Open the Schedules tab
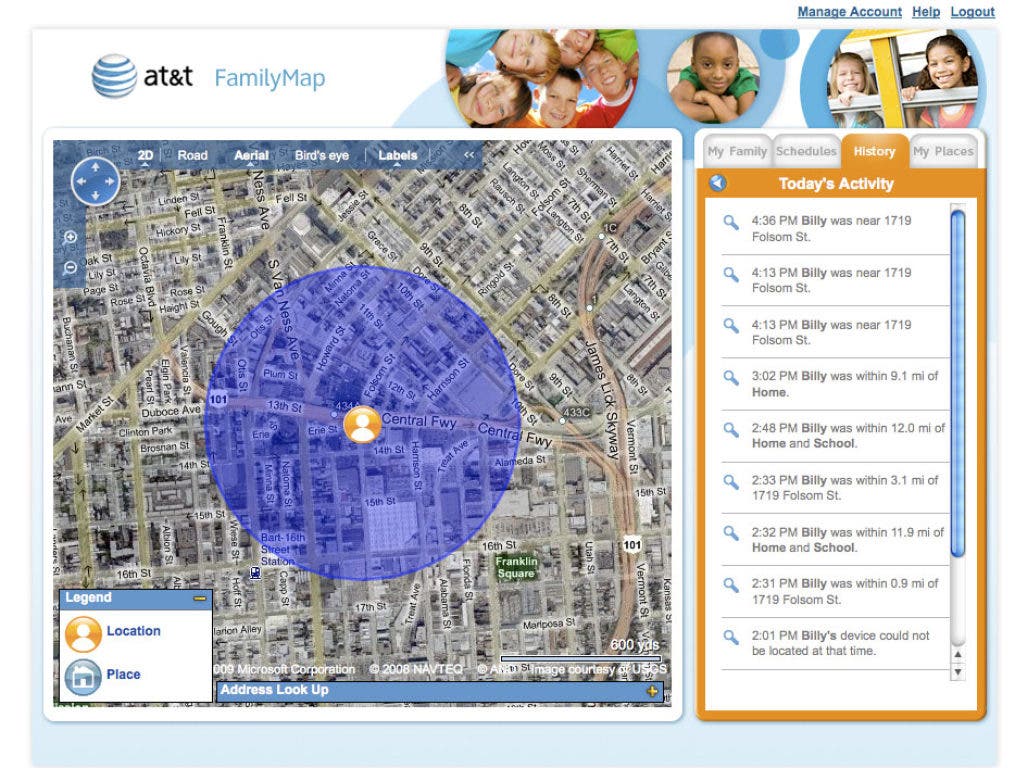This screenshot has width=1015, height=768. click(807, 152)
